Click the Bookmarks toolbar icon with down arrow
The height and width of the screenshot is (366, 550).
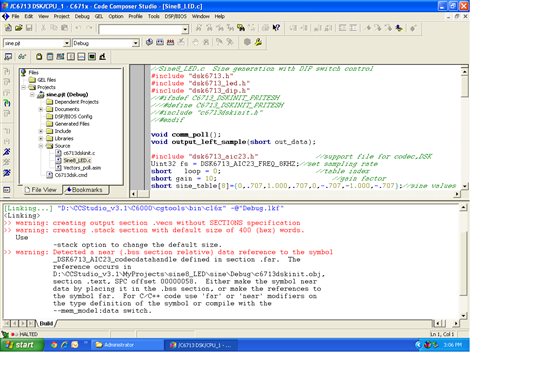pyautogui.click(x=399, y=28)
